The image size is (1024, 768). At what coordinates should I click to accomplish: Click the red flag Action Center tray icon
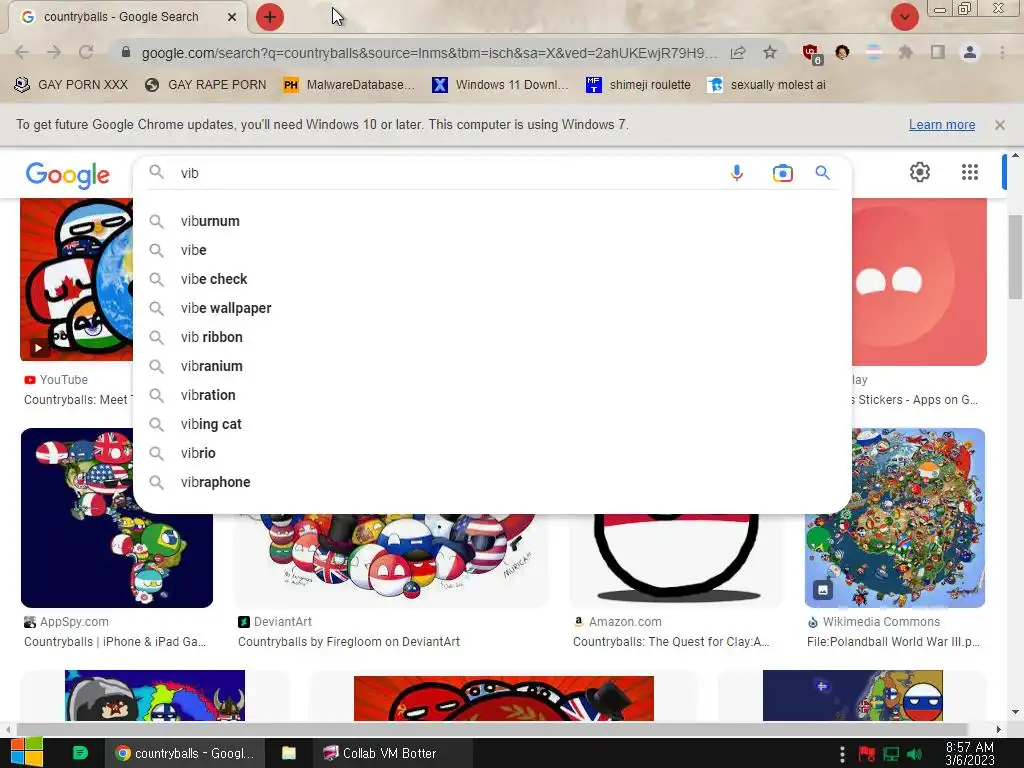click(x=867, y=754)
